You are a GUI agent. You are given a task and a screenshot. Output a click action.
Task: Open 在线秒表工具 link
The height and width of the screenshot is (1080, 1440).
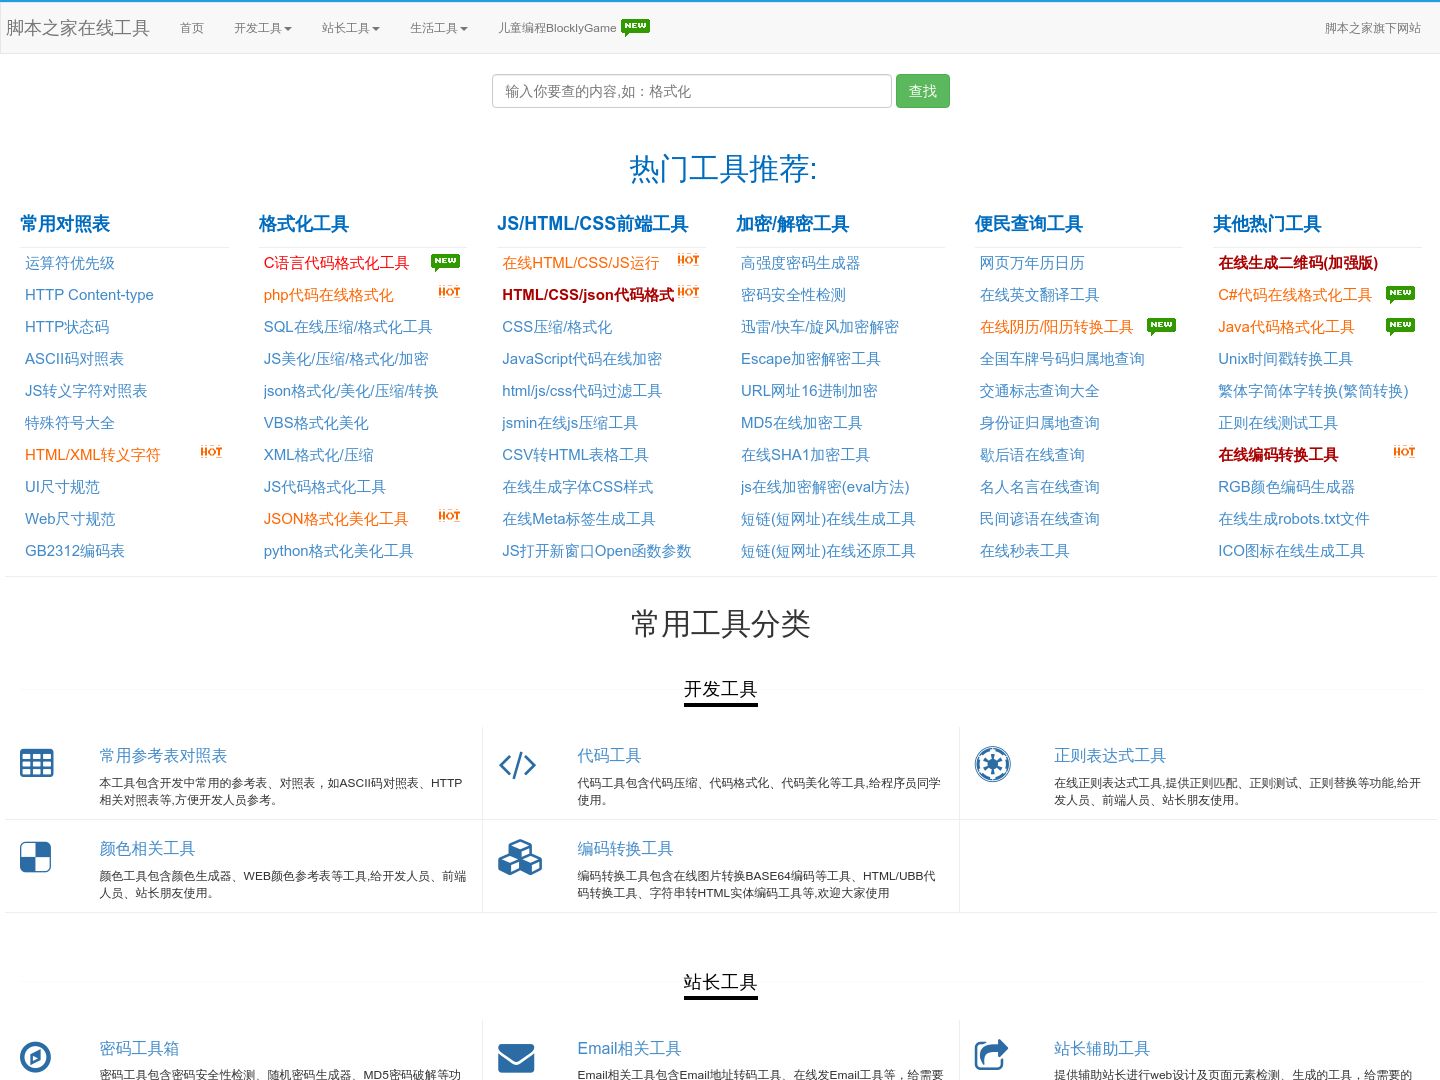pos(1025,551)
